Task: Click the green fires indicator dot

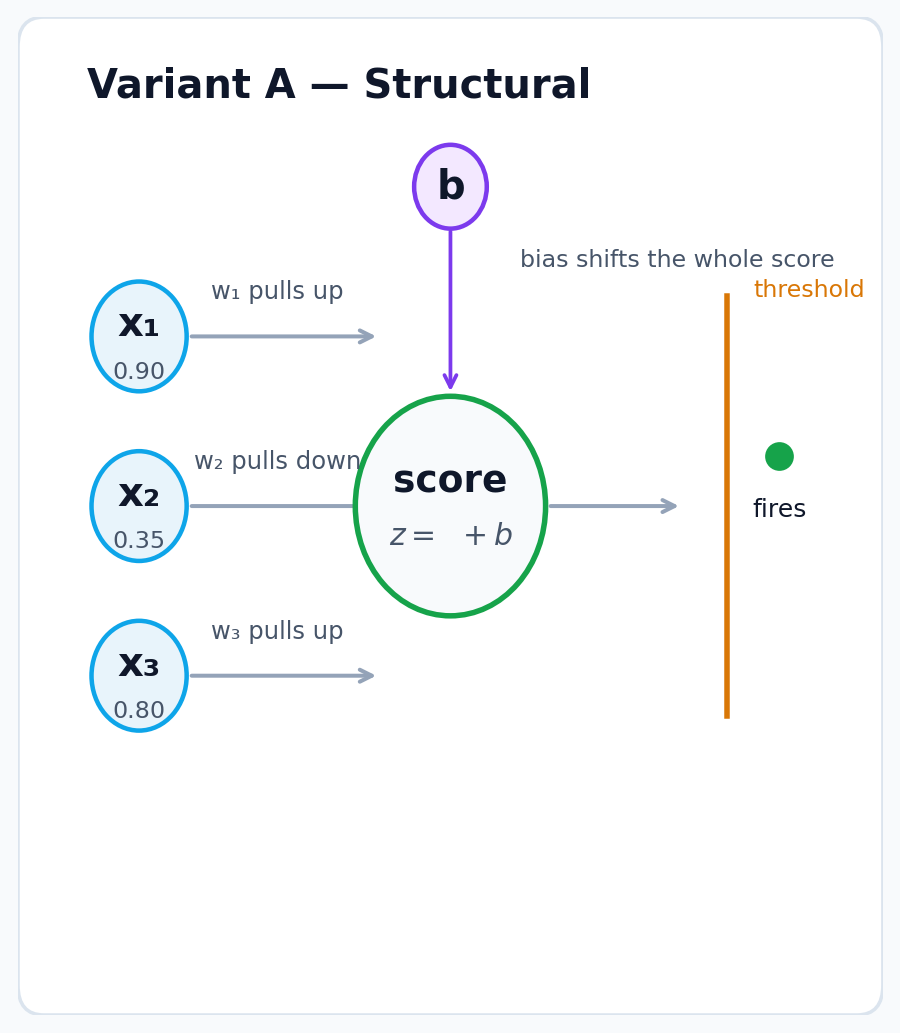Action: click(x=779, y=456)
